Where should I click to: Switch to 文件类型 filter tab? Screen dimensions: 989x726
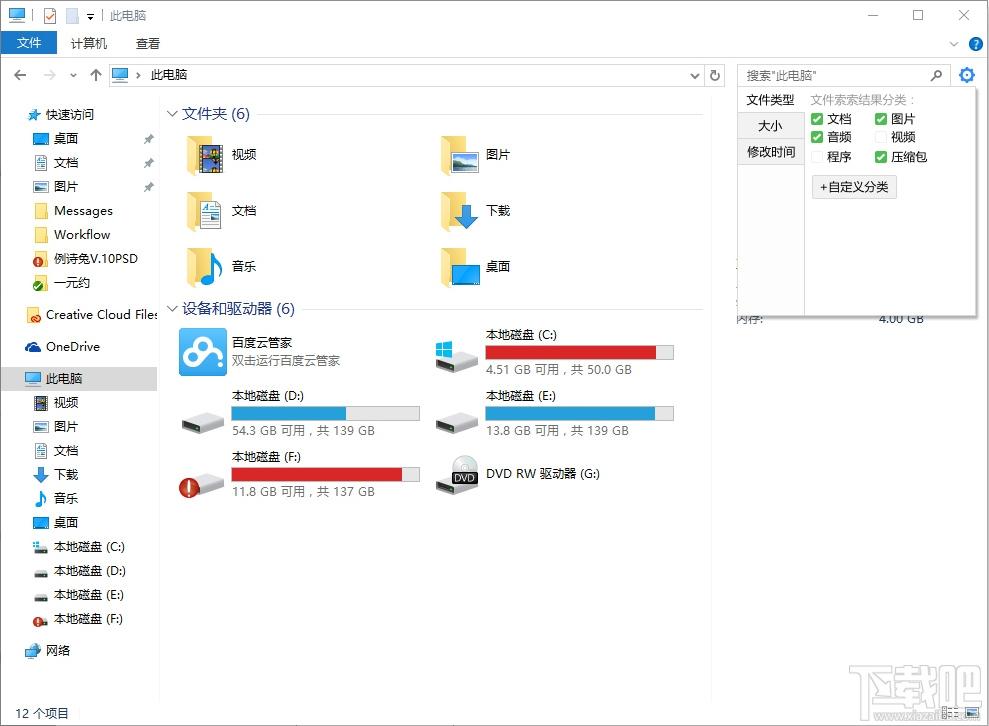[771, 100]
